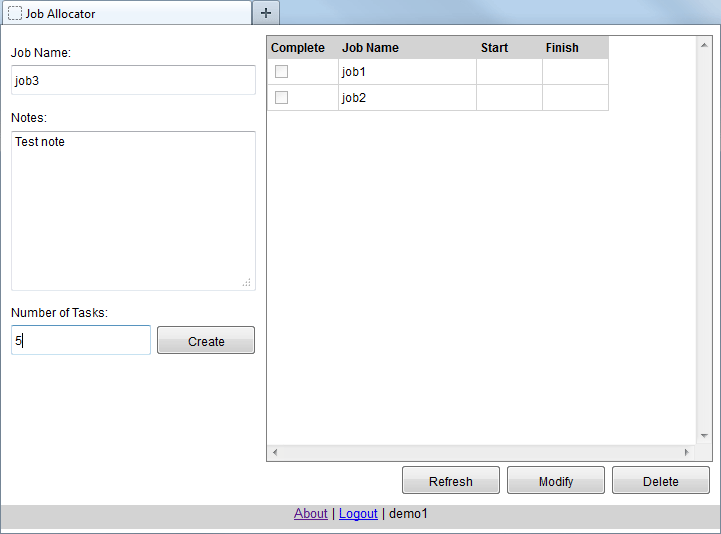
Task: Click the Delete button
Action: click(x=660, y=481)
